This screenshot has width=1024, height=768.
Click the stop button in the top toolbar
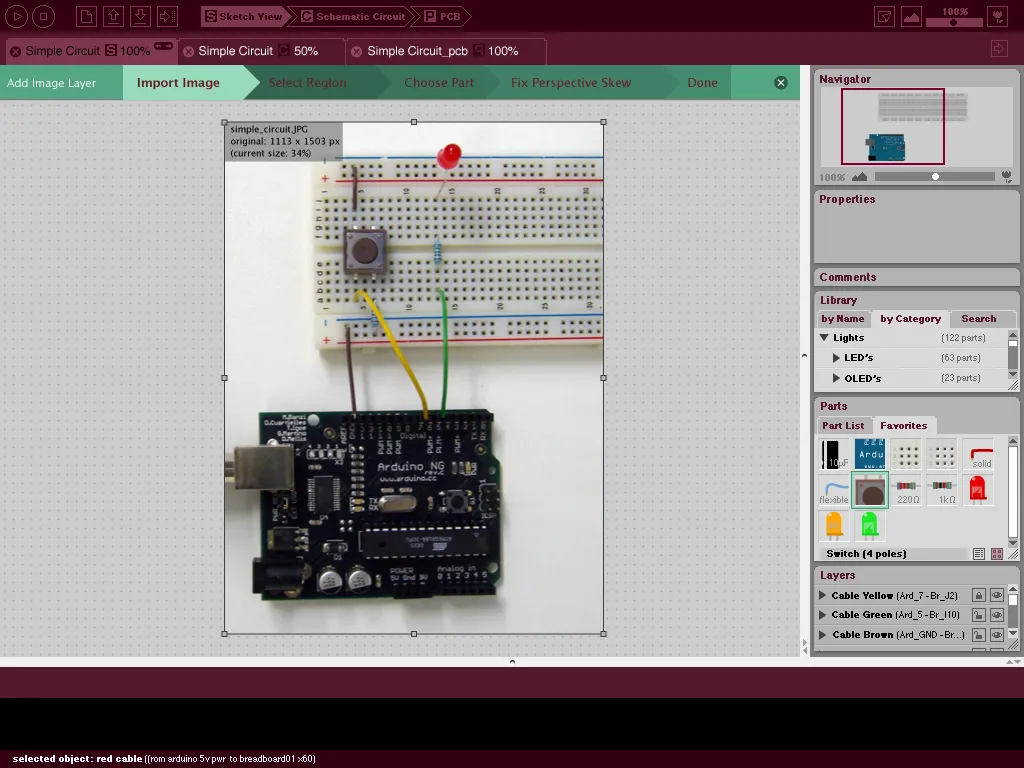[x=44, y=16]
